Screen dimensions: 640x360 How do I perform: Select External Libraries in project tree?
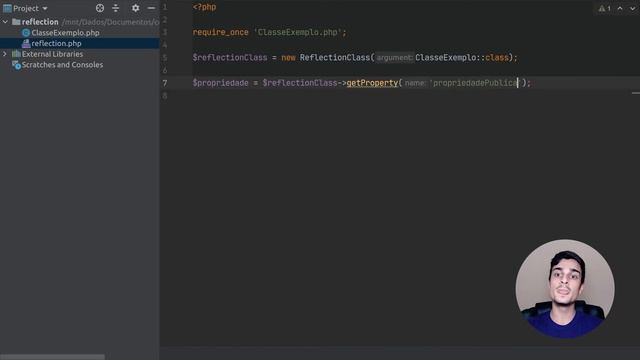coord(52,54)
